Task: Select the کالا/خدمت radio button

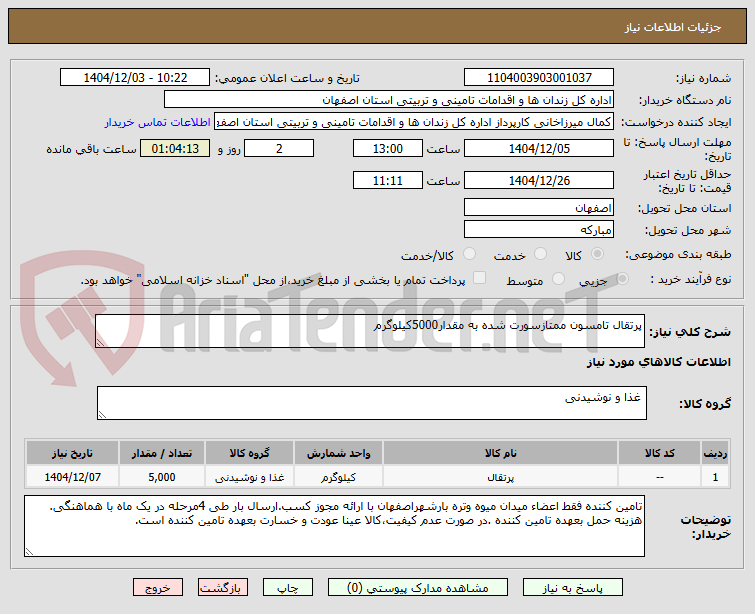Action: coord(469,253)
